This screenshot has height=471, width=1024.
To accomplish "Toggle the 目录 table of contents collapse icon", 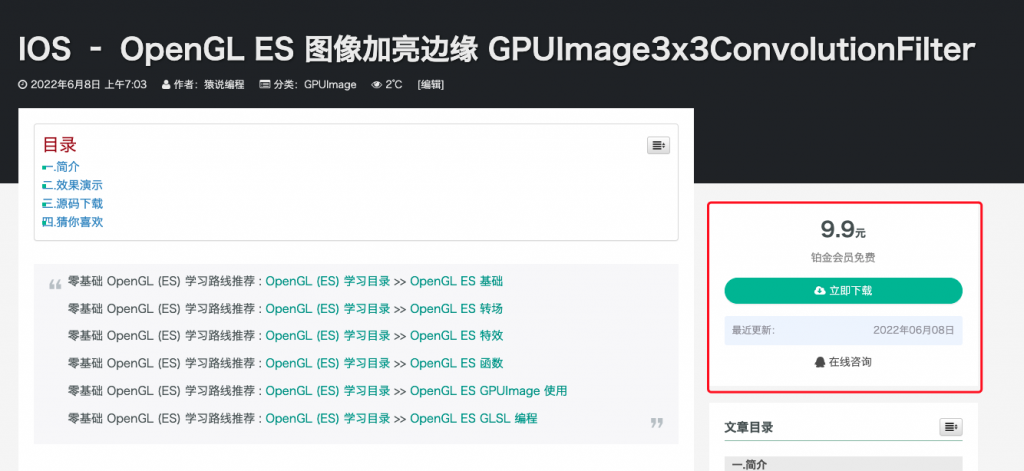I will (658, 146).
